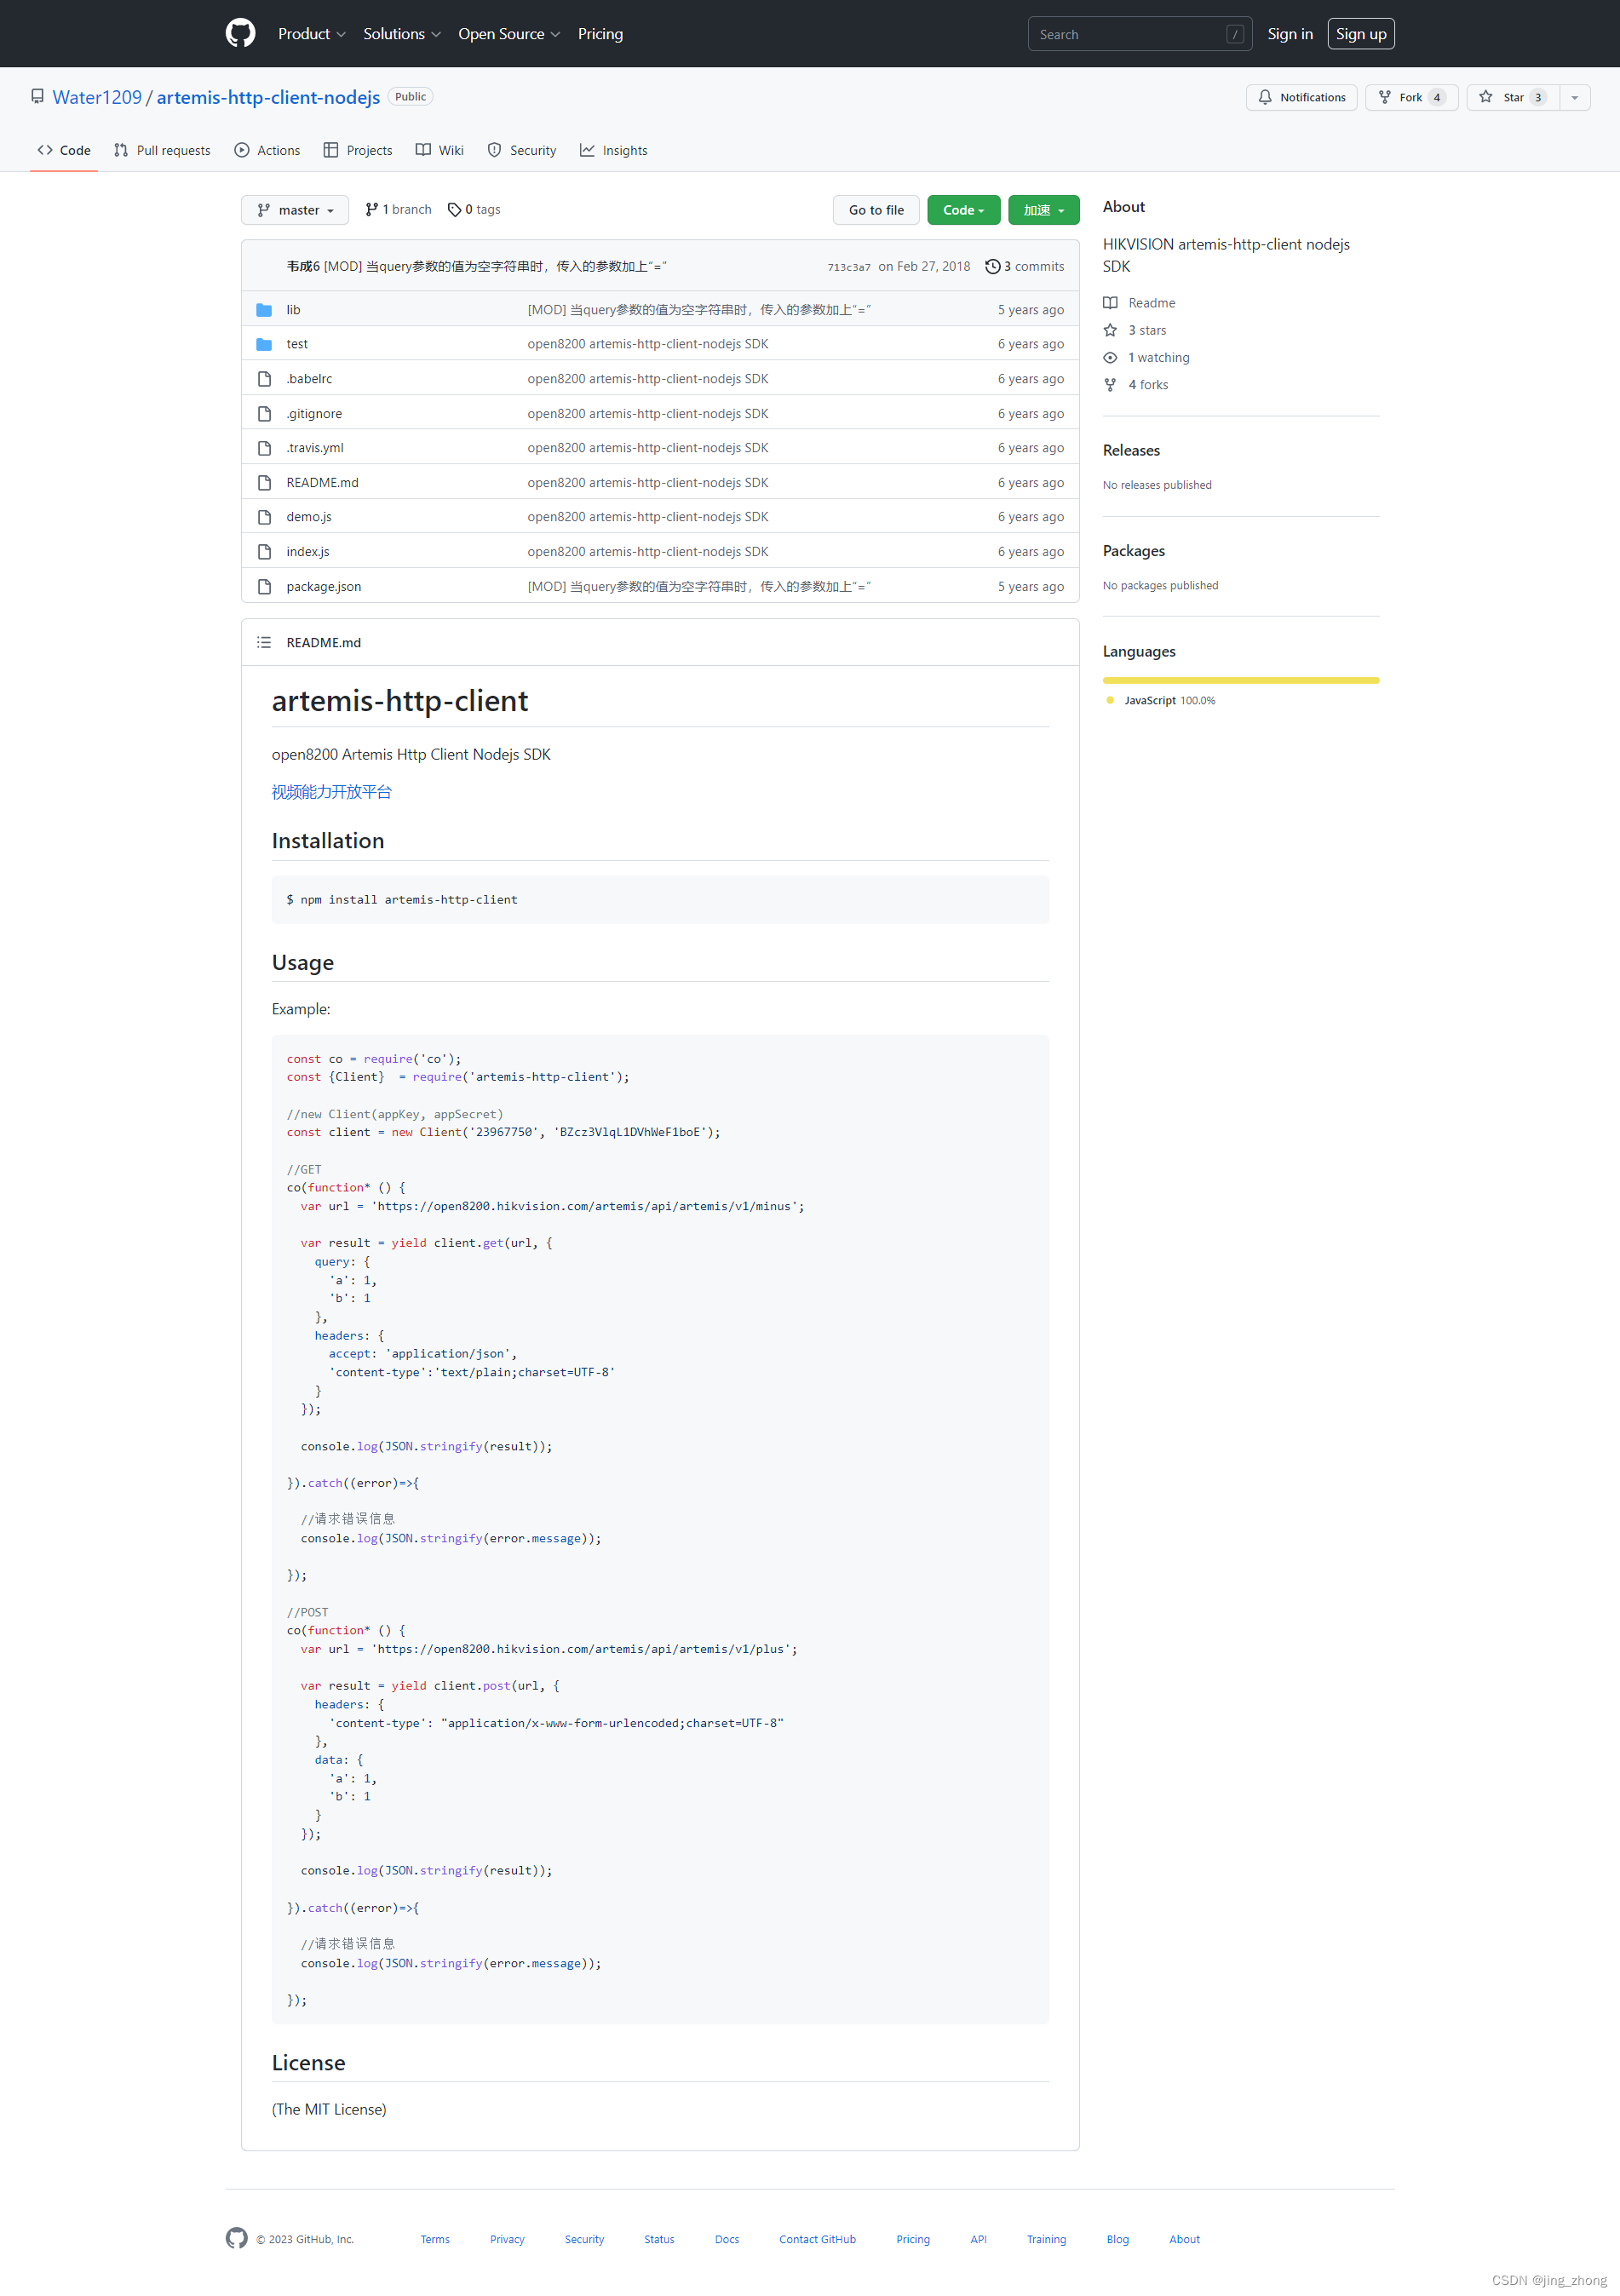Open the Blog footer link
This screenshot has height=2296, width=1620.
(1118, 2239)
